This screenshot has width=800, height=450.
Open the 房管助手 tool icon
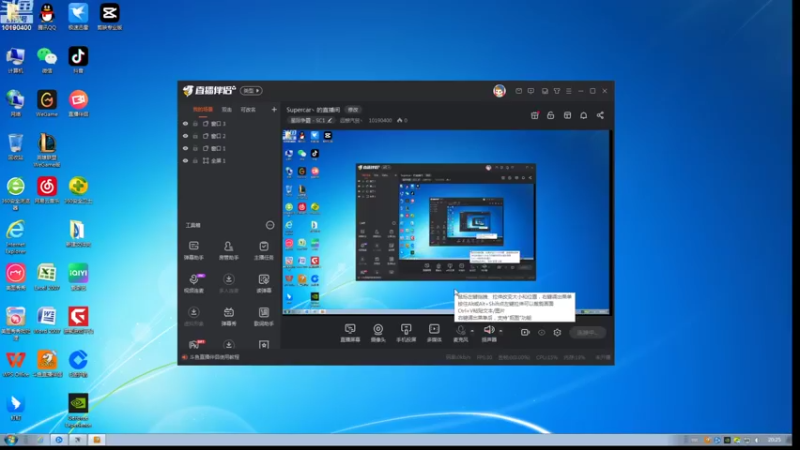tap(229, 250)
